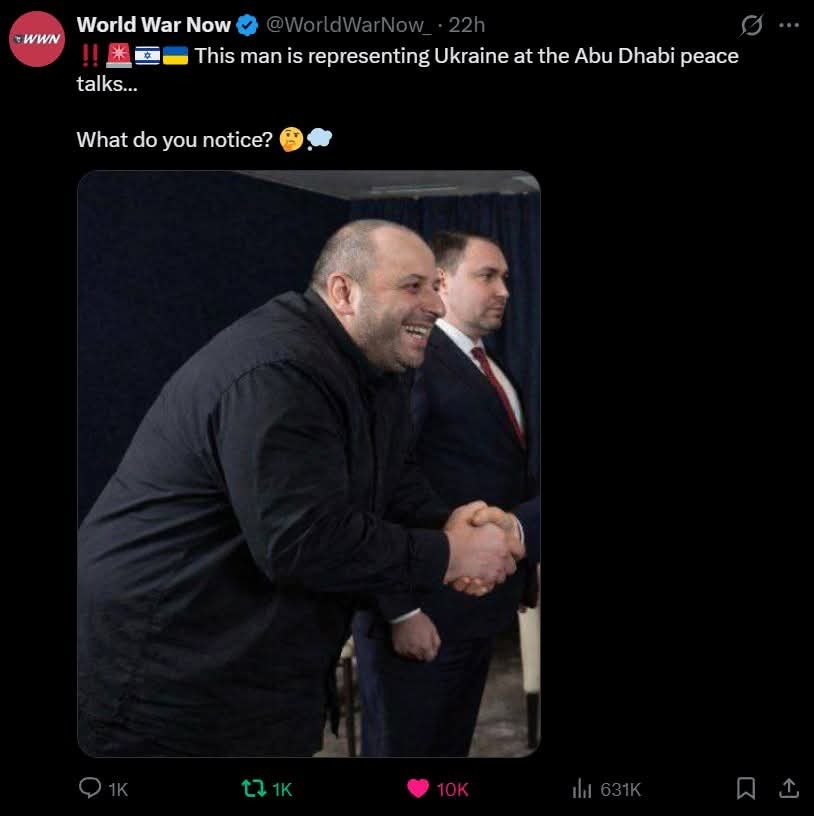Open the World War Now profile avatar
Image resolution: width=814 pixels, height=816 pixels.
(37, 39)
